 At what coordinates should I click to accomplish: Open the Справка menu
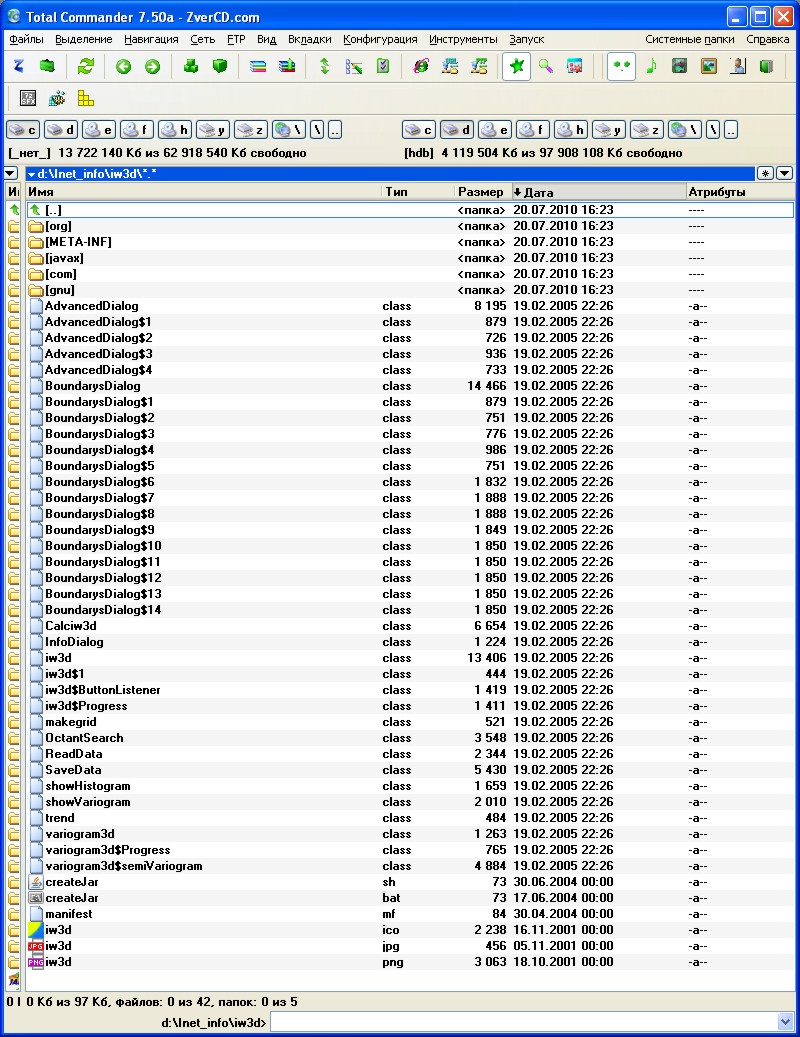[x=768, y=40]
